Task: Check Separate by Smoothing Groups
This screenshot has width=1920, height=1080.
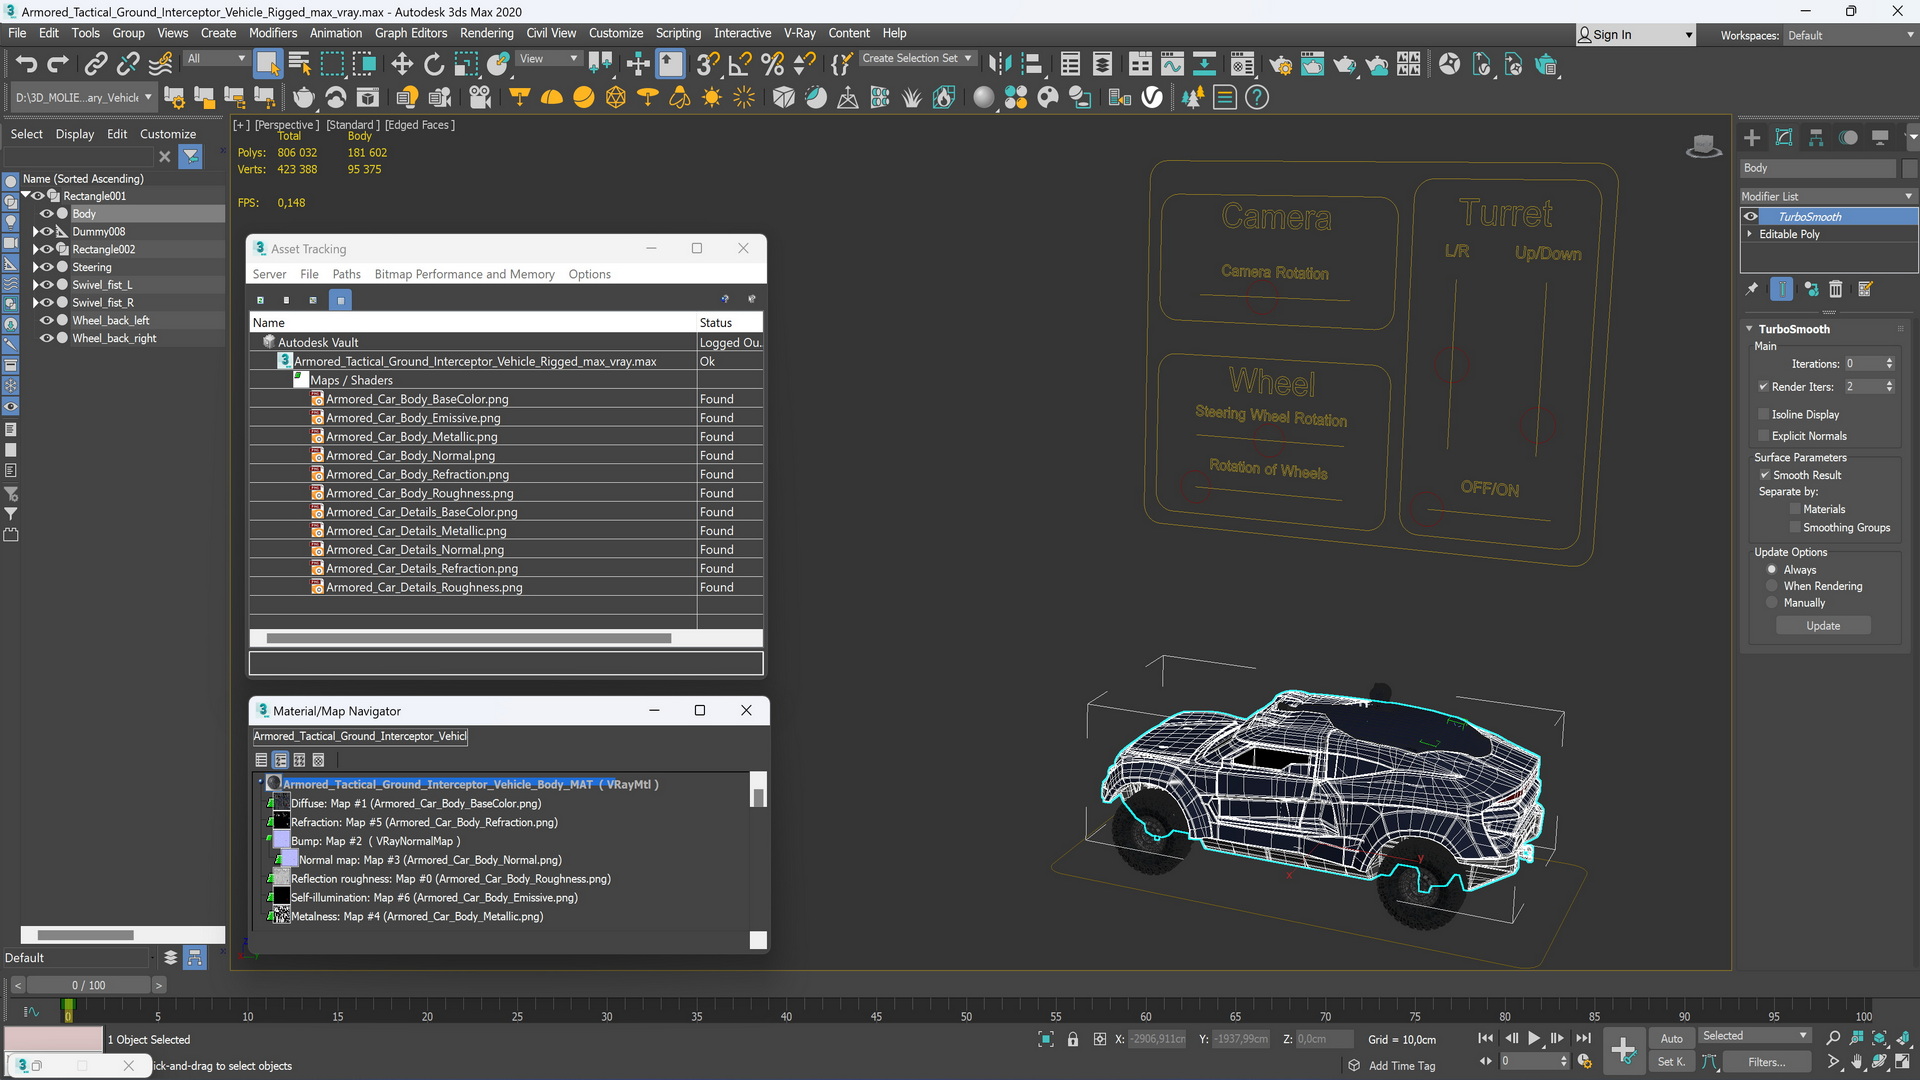Action: 1795,528
